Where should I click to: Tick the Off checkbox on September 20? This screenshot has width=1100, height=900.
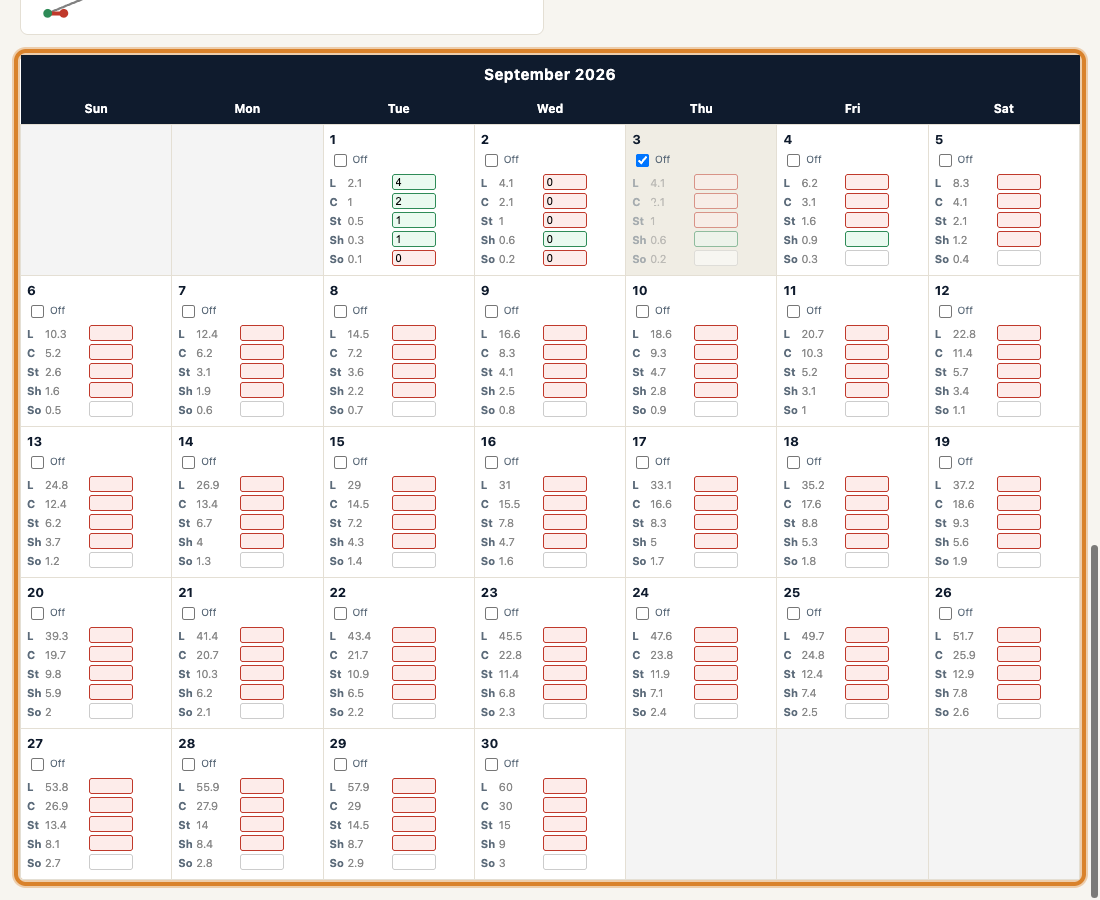38,614
